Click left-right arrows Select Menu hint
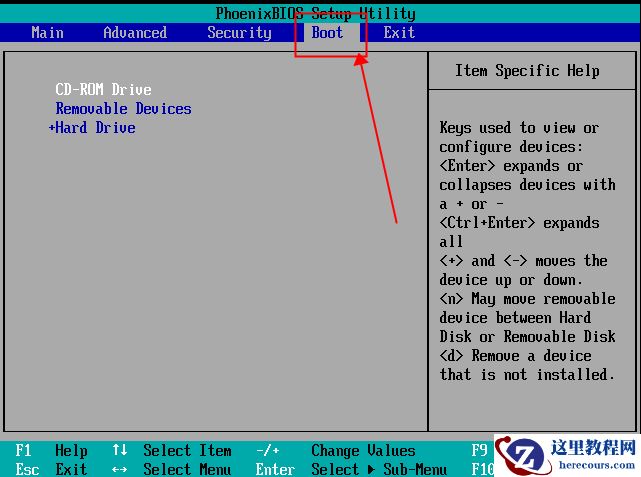Screen dimensions: 641x477 pos(172,469)
